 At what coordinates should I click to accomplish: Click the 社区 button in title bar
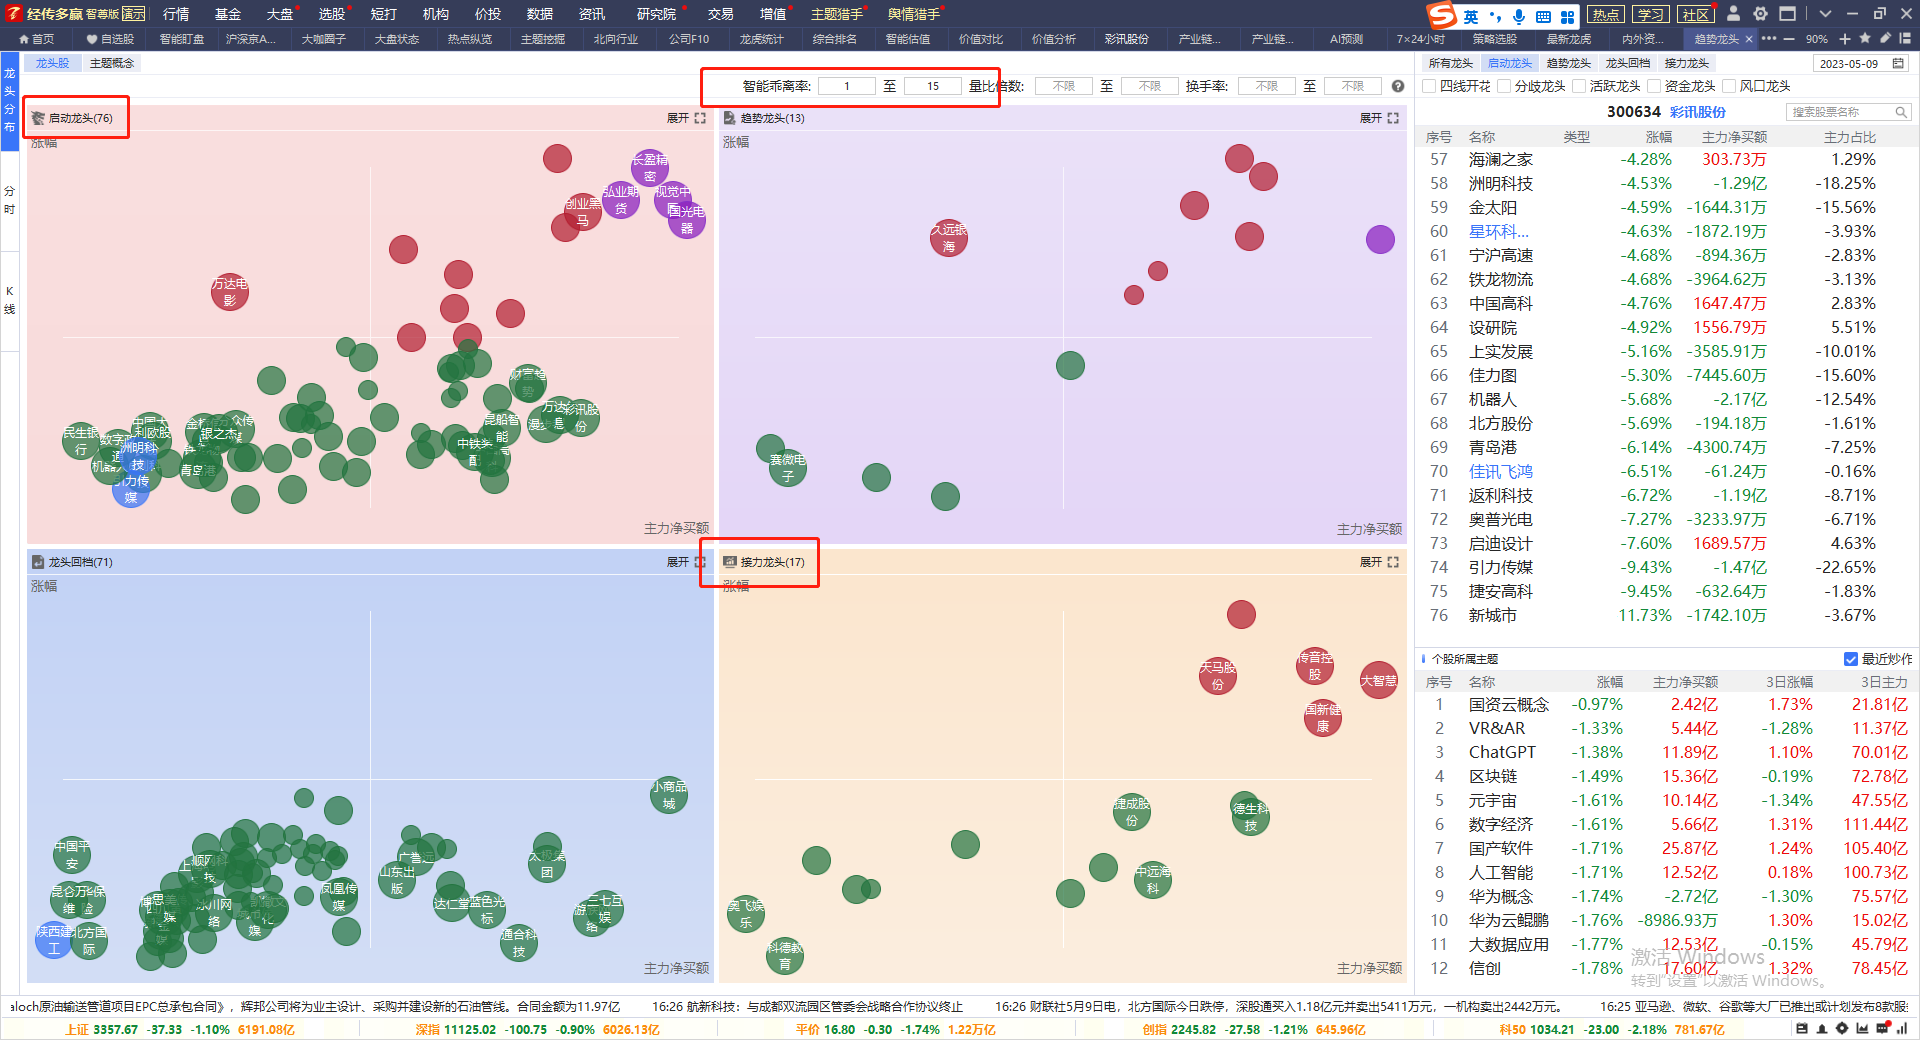(1696, 14)
